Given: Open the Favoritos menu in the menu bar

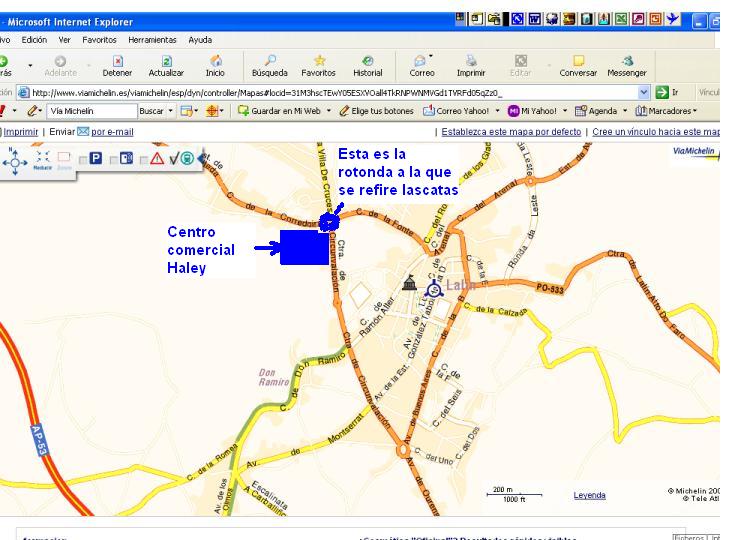Looking at the screenshot, I should click(x=100, y=39).
